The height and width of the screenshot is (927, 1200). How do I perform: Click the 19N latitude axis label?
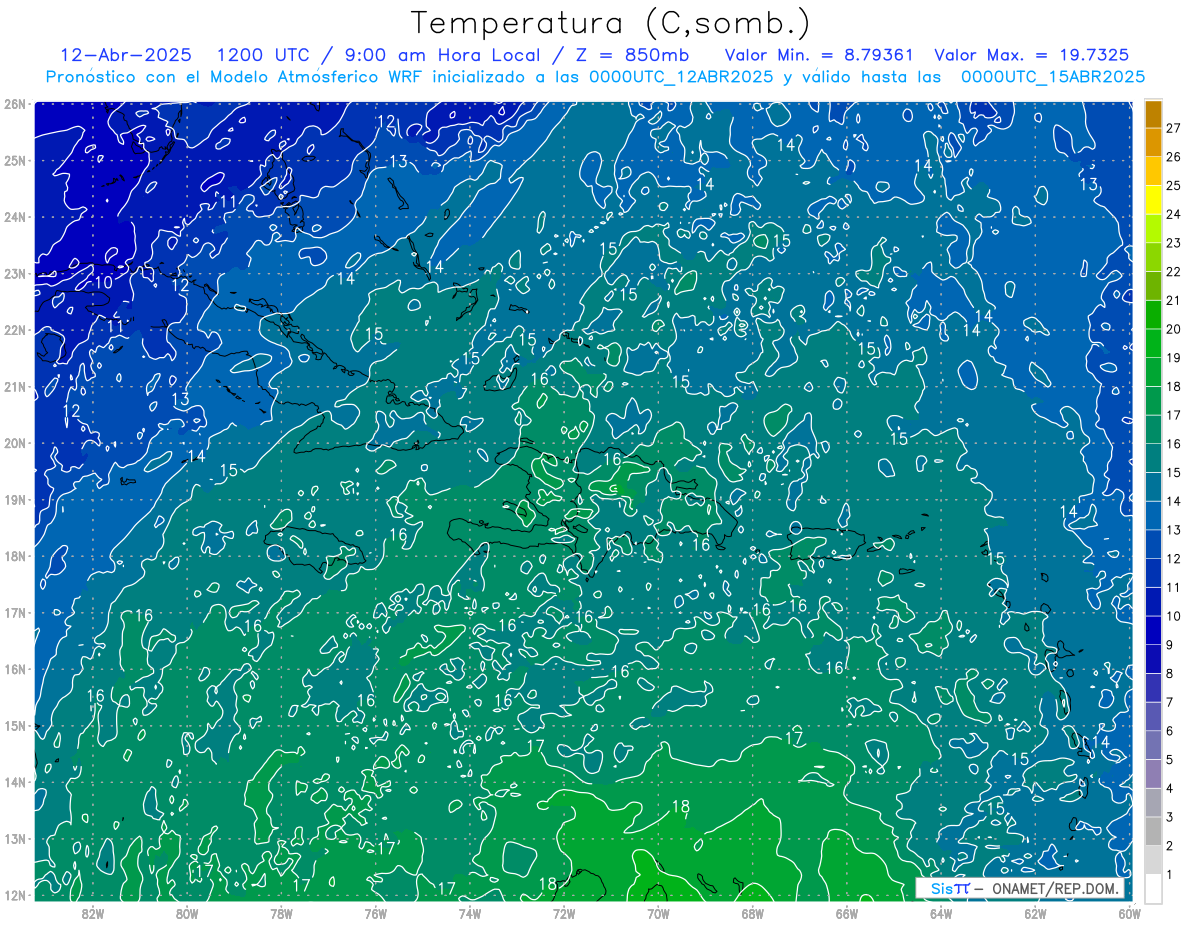point(14,499)
